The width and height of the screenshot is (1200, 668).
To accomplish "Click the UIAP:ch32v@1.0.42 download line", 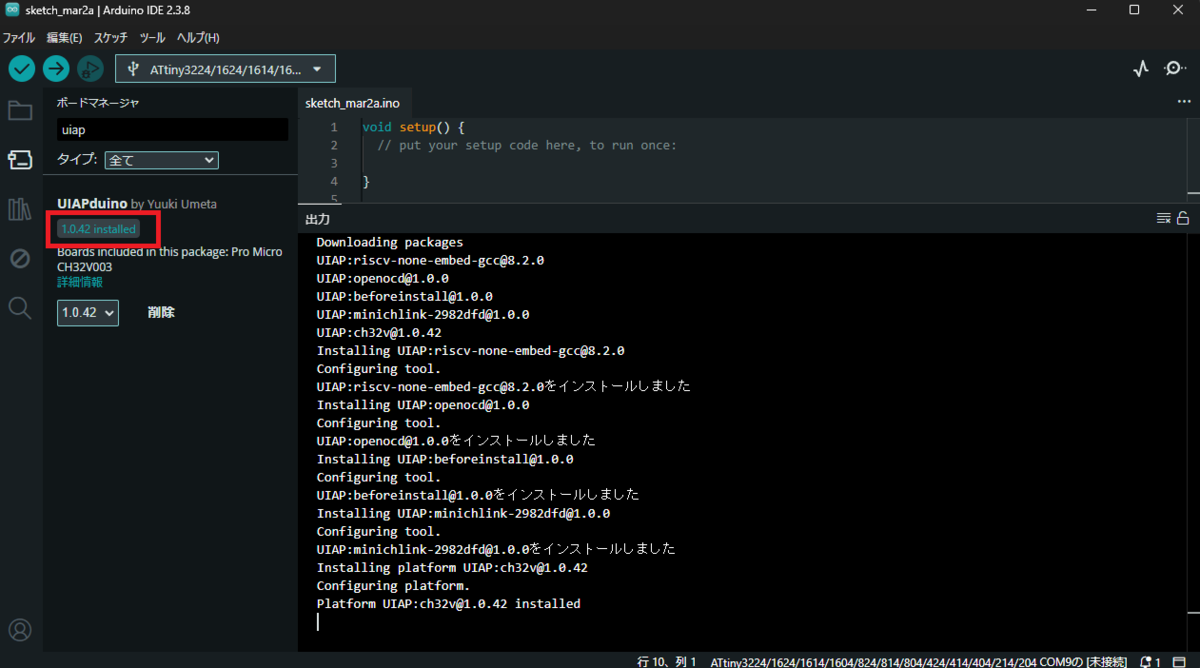I will [379, 332].
